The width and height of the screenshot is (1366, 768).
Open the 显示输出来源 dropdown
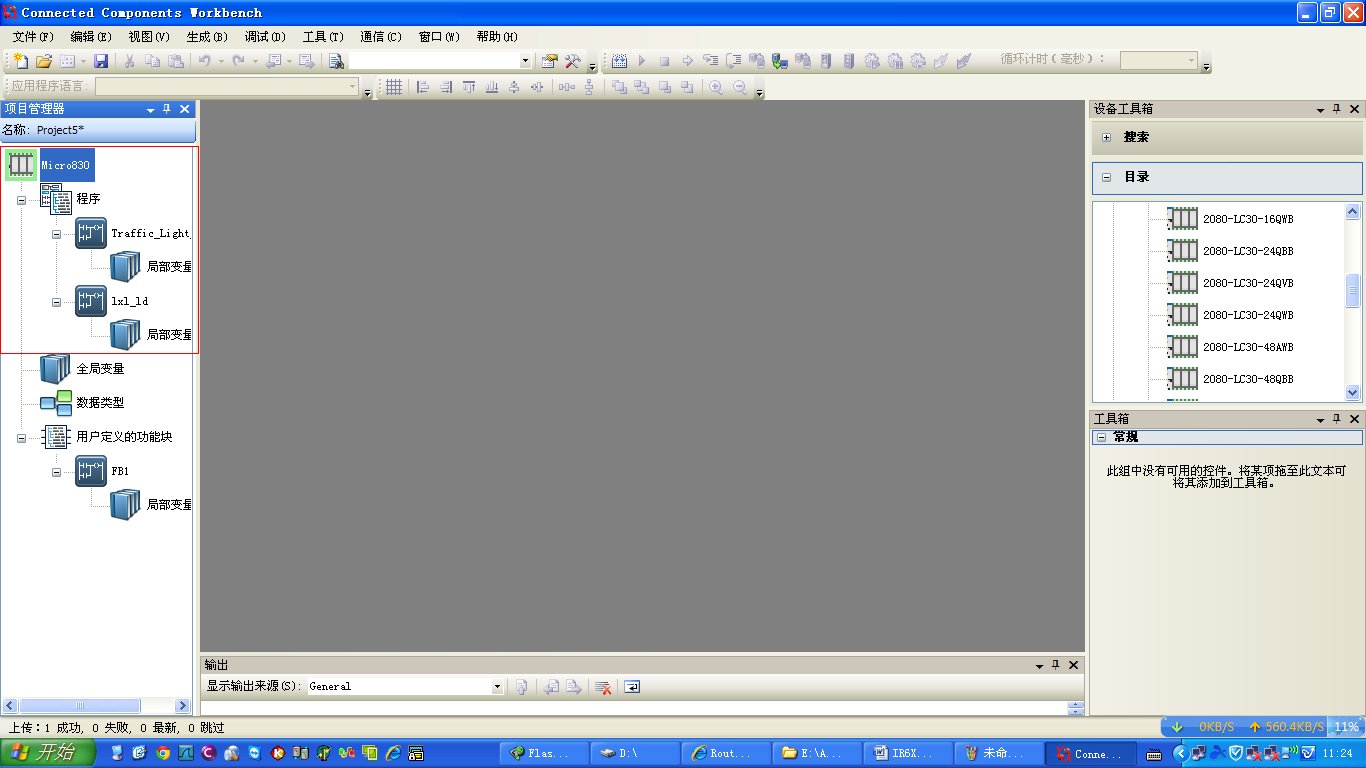(497, 687)
